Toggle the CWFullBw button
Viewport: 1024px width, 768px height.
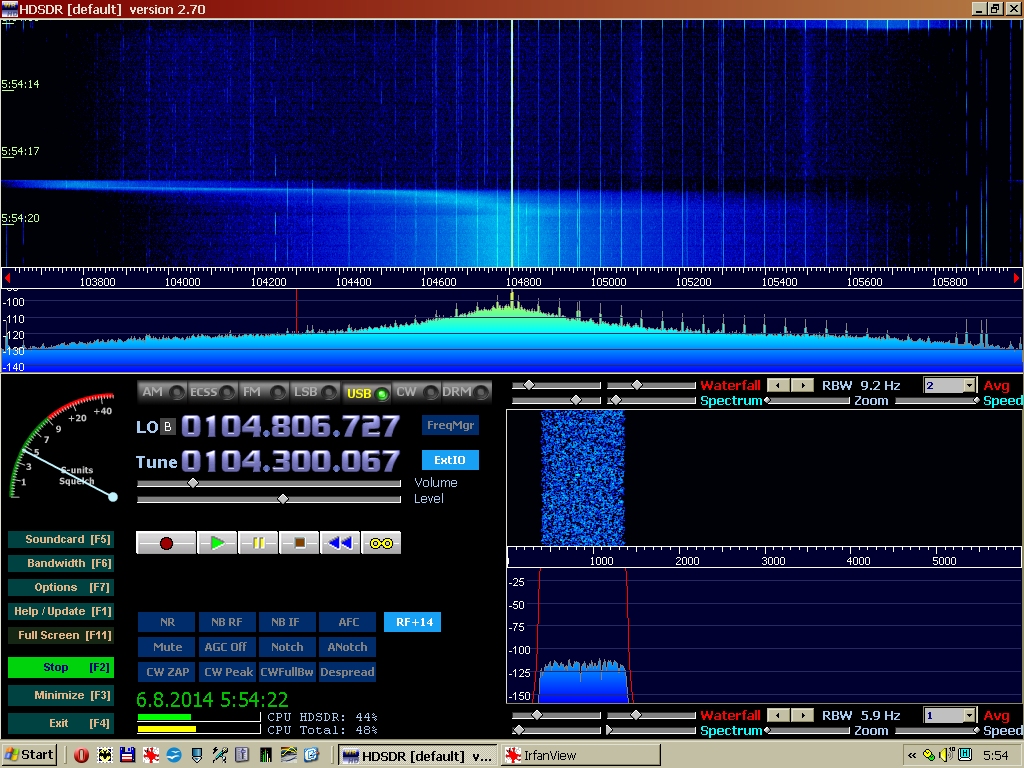pyautogui.click(x=287, y=672)
